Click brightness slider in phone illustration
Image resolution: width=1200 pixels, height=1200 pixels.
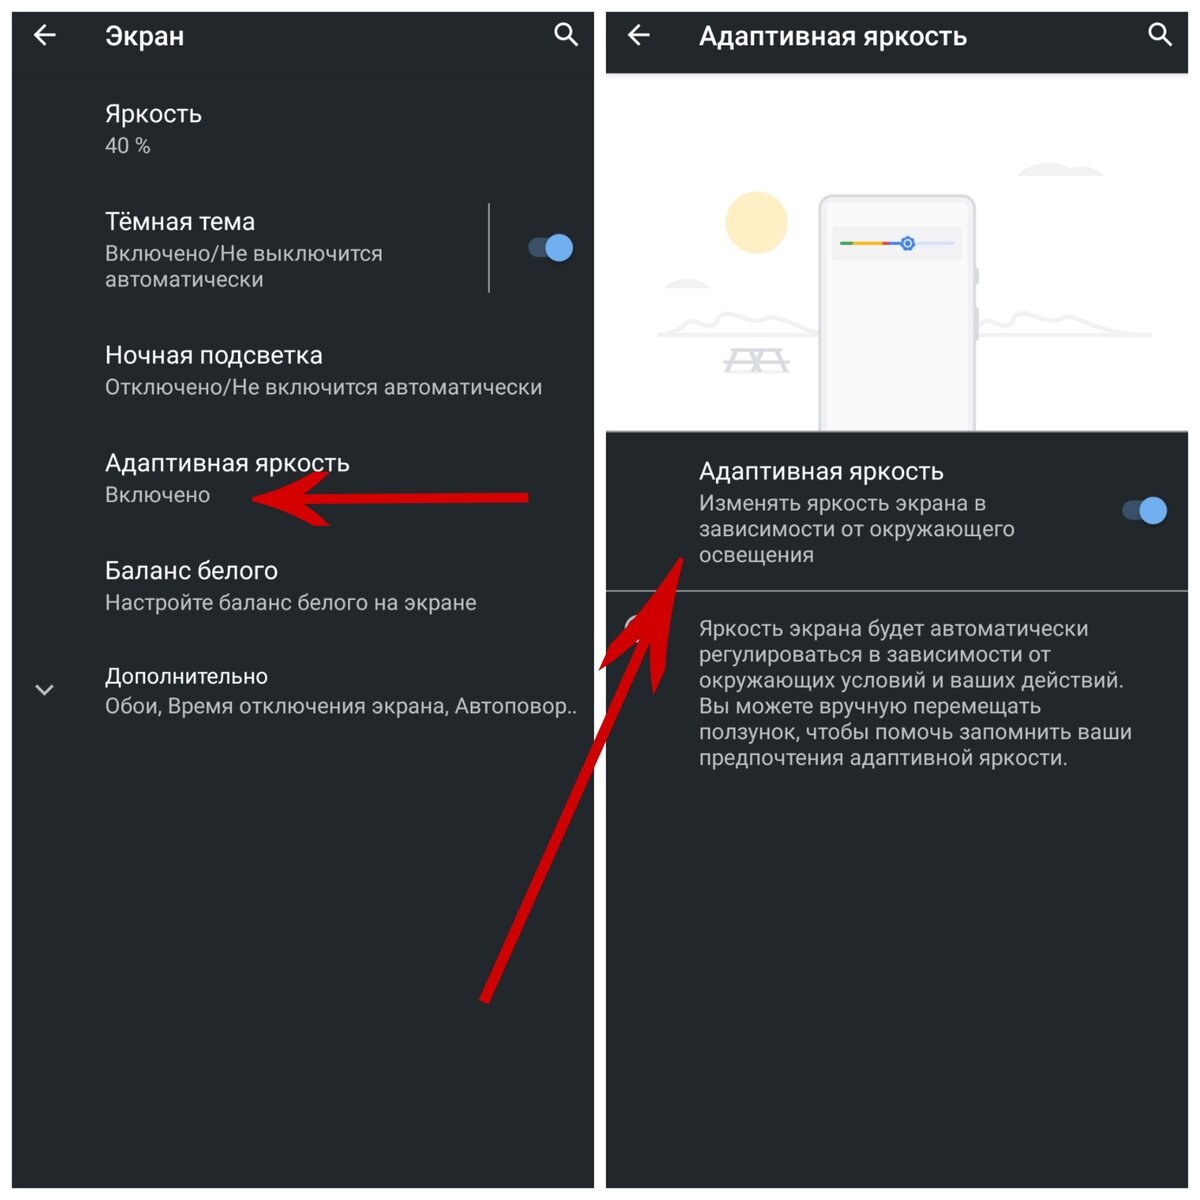[897, 243]
